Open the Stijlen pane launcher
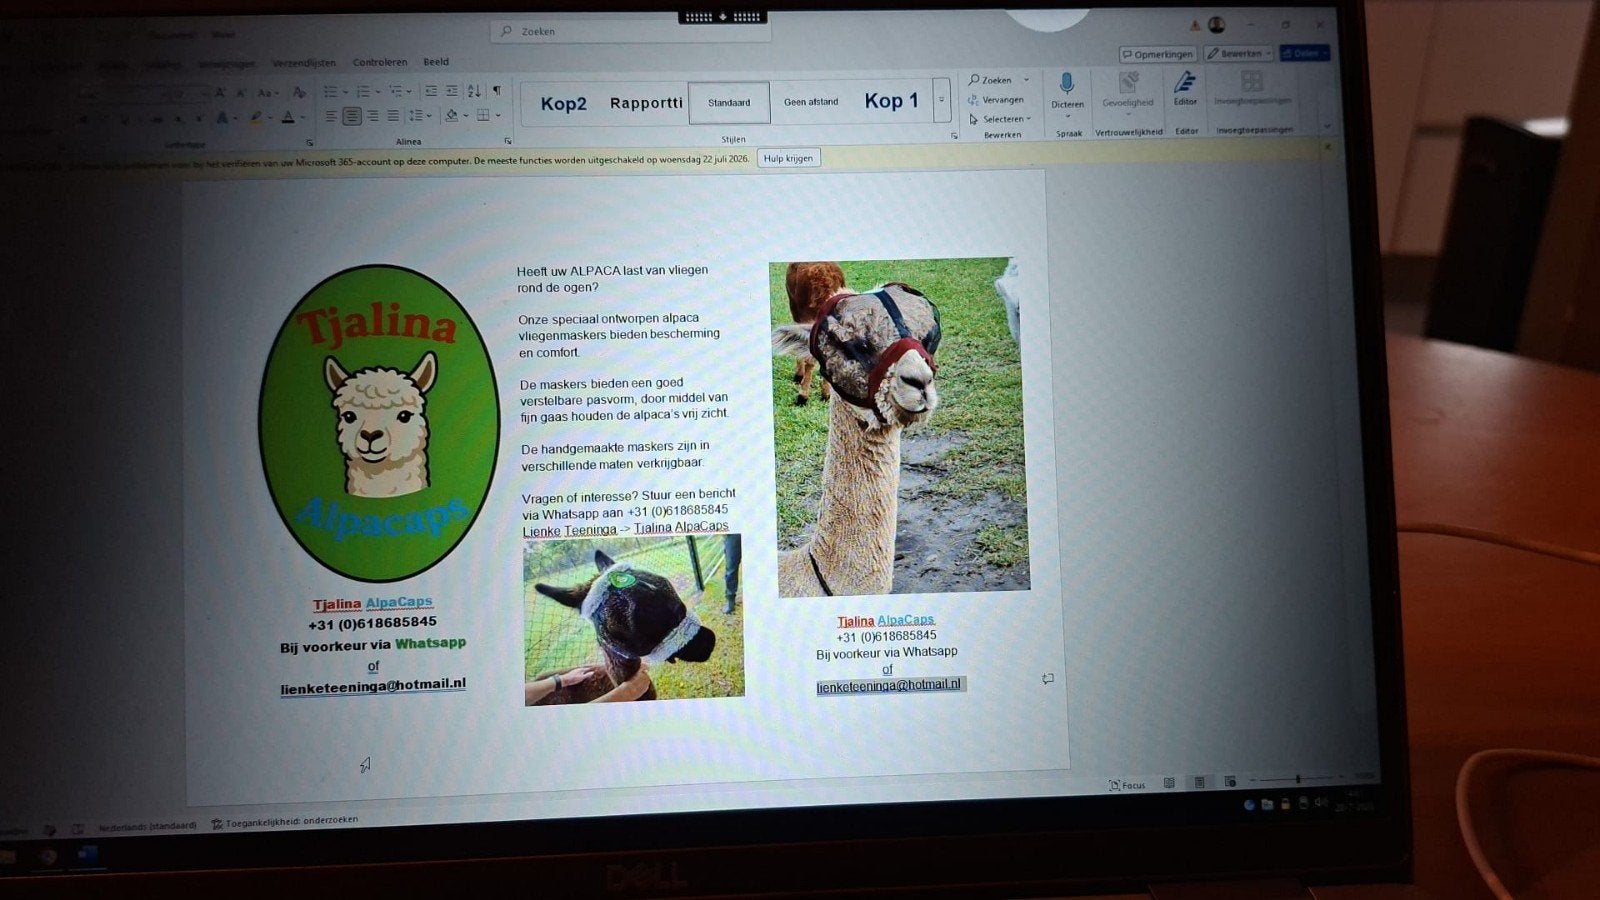 [x=954, y=135]
